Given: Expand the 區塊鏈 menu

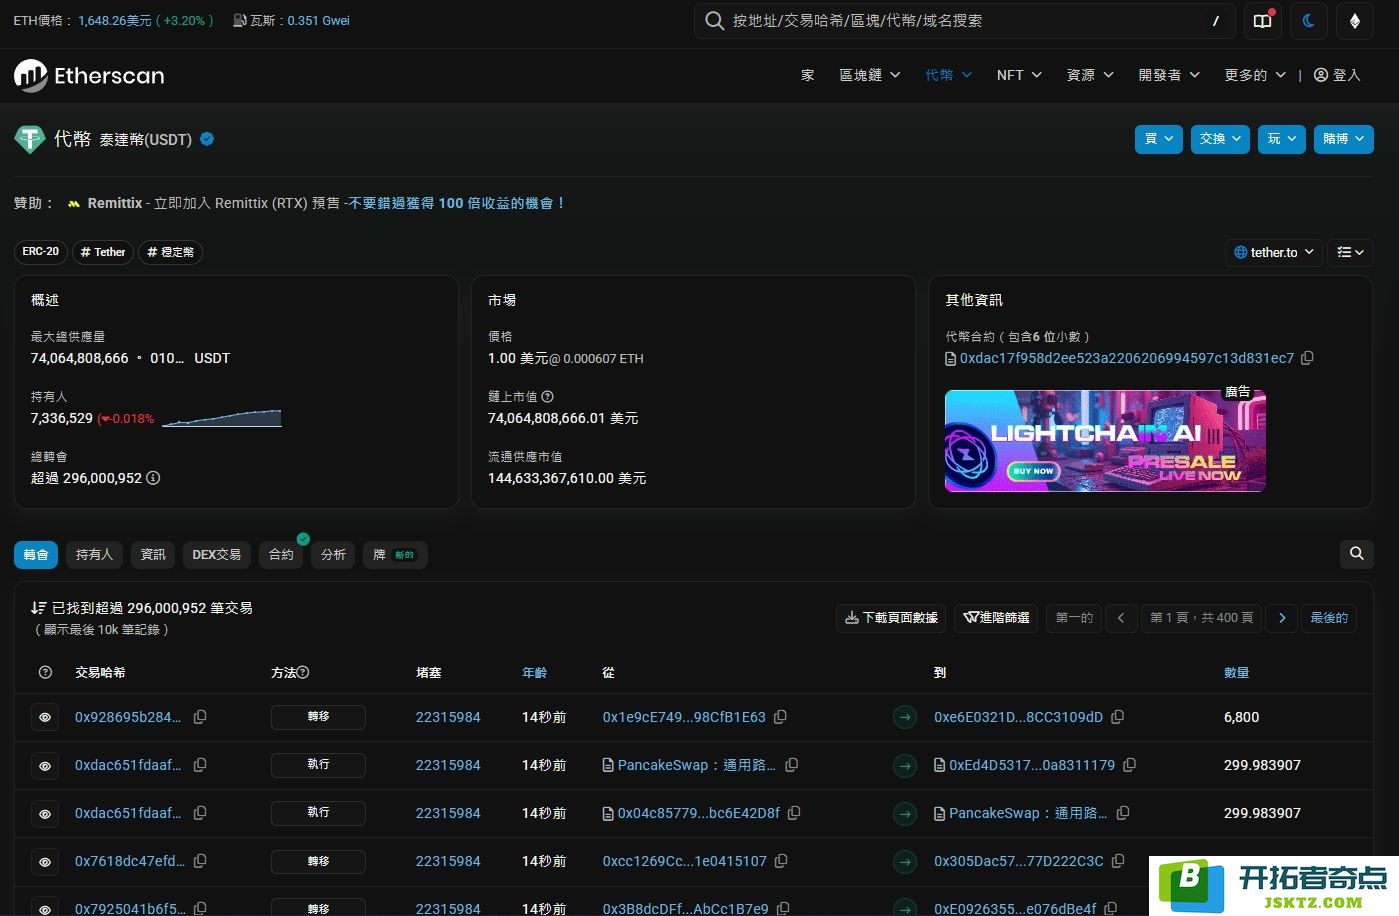Looking at the screenshot, I should point(870,75).
